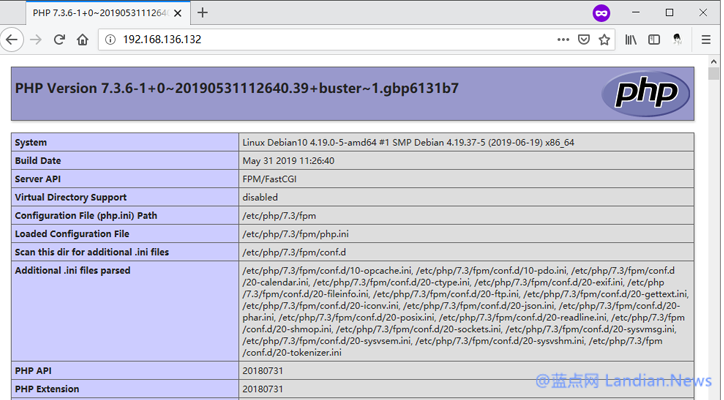This screenshot has height=400, width=724.
Task: Open the page actions three-dot menu
Action: pos(561,39)
